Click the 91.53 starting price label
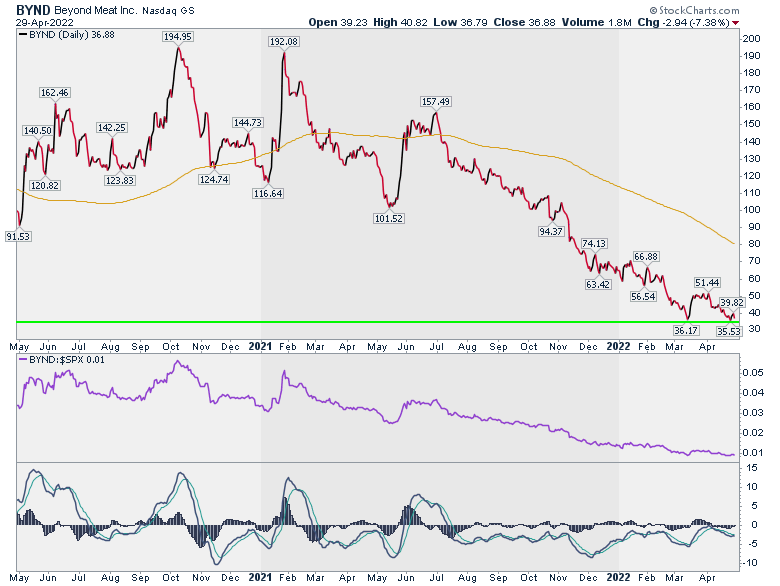 [x=18, y=237]
